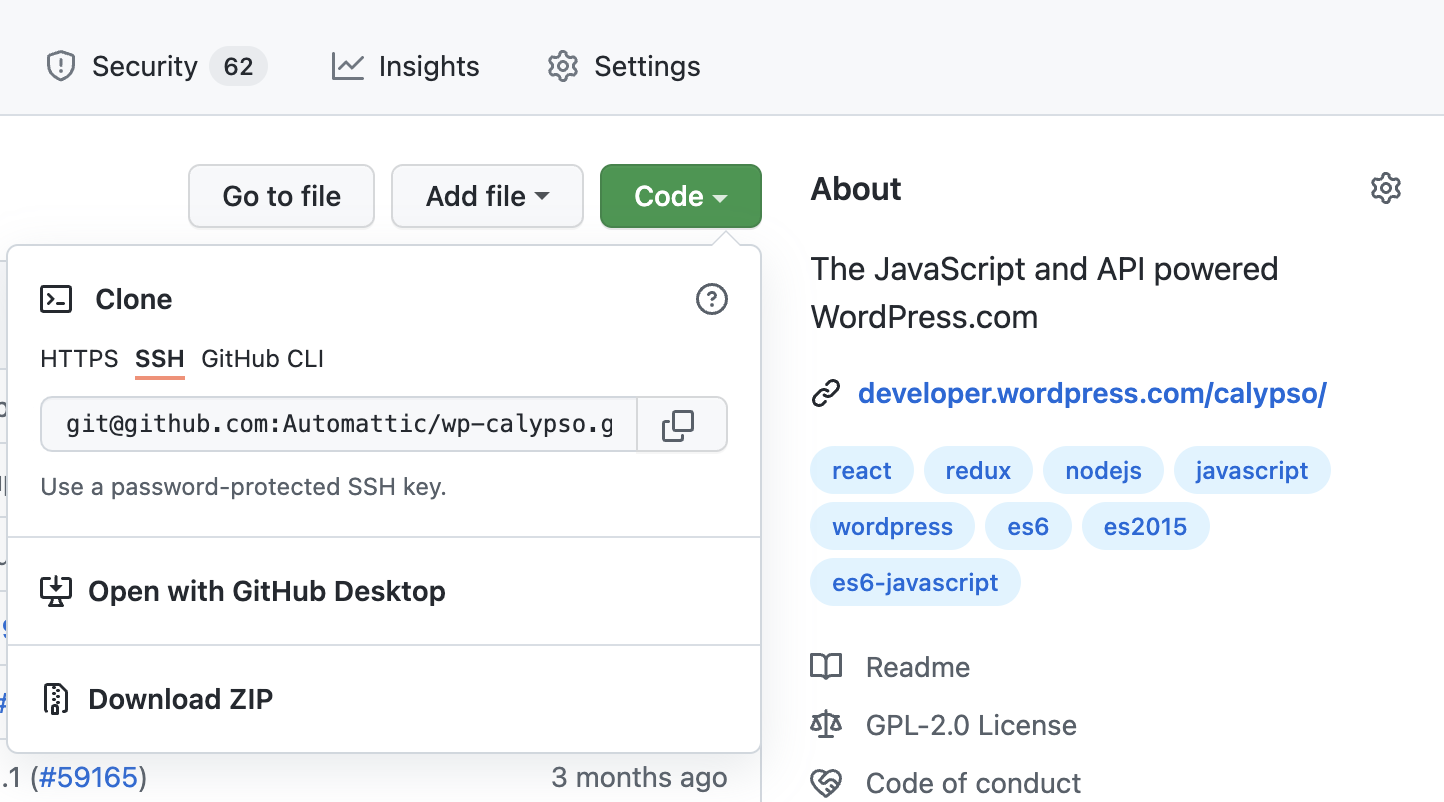Edit About details with gear icon
This screenshot has width=1444, height=802.
1386,188
